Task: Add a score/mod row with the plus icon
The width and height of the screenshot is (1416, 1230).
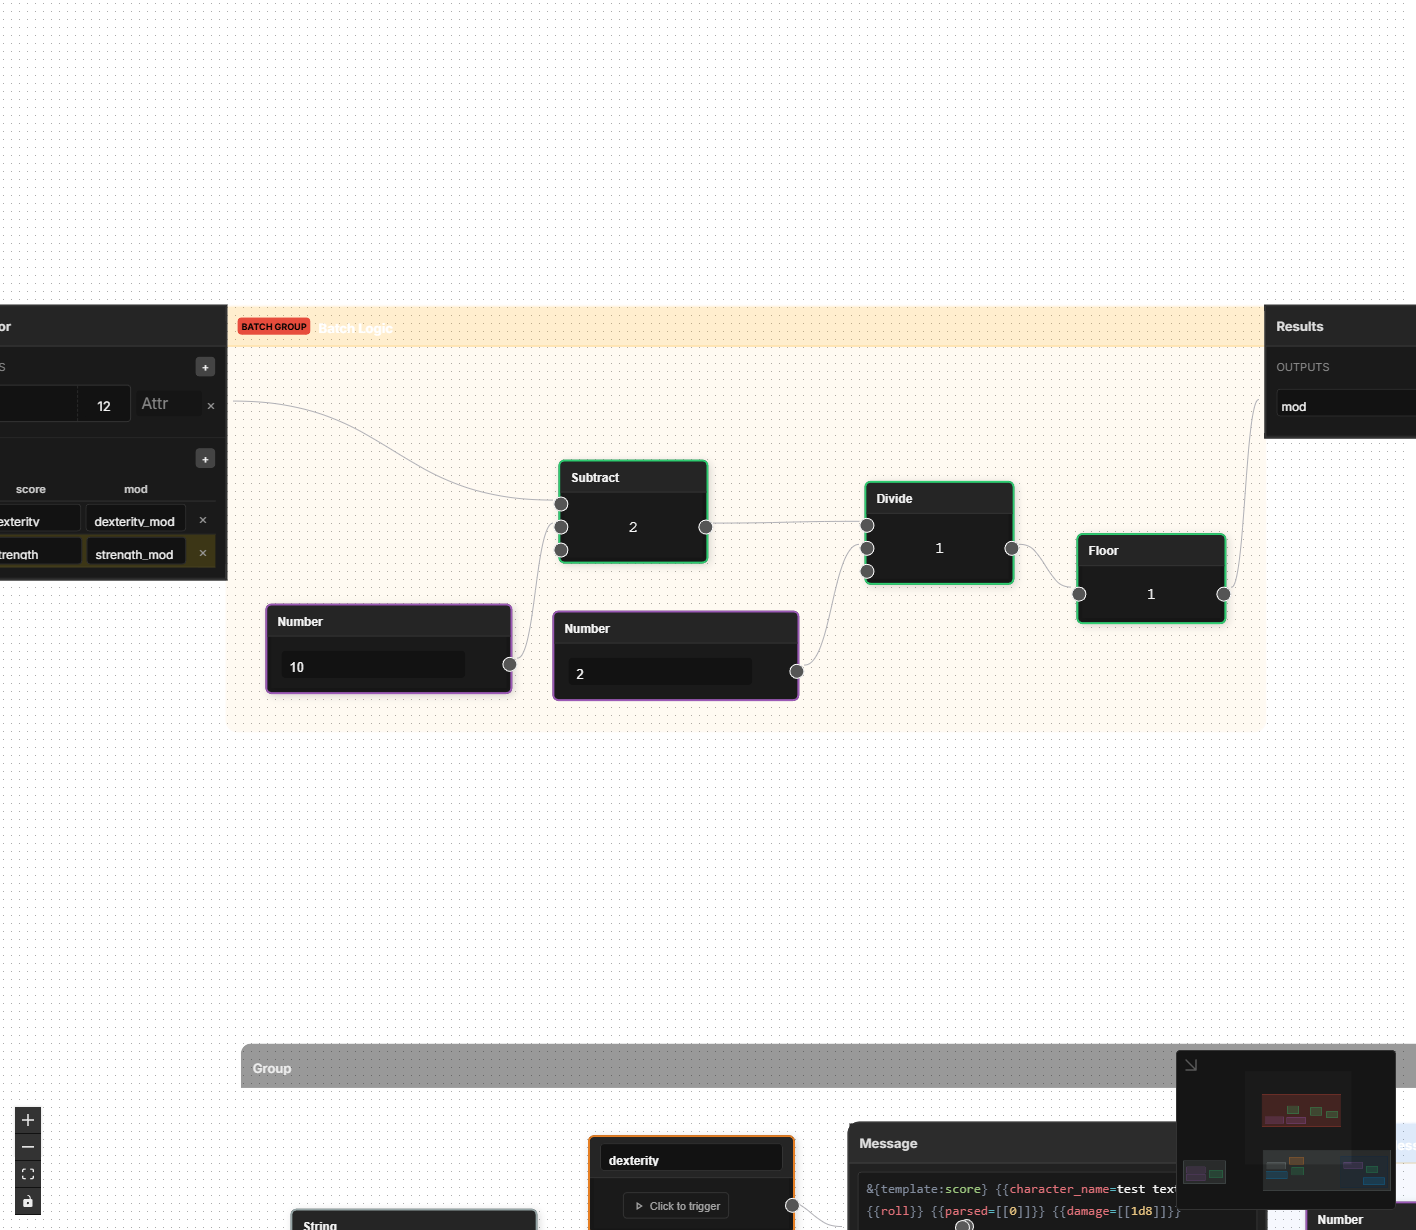Action: [205, 458]
